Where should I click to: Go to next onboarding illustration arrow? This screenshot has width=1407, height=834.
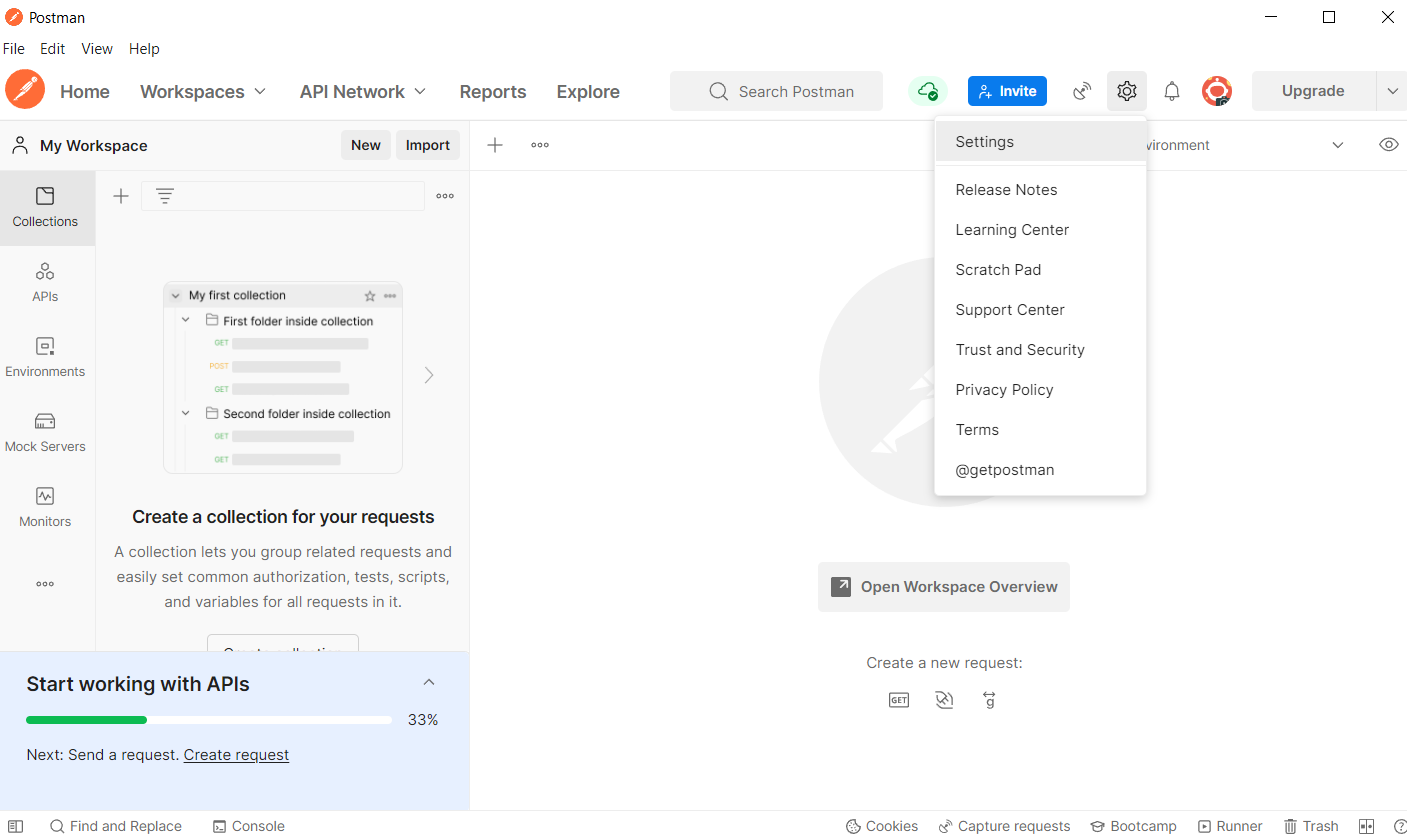[429, 375]
